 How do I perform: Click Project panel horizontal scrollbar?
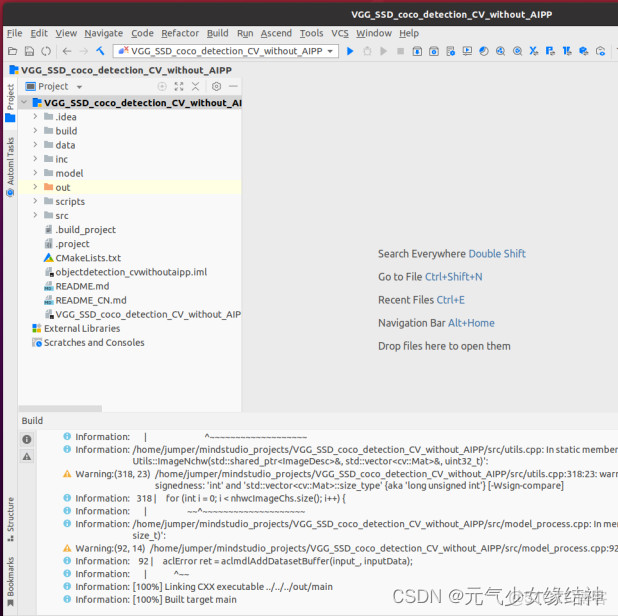point(60,408)
